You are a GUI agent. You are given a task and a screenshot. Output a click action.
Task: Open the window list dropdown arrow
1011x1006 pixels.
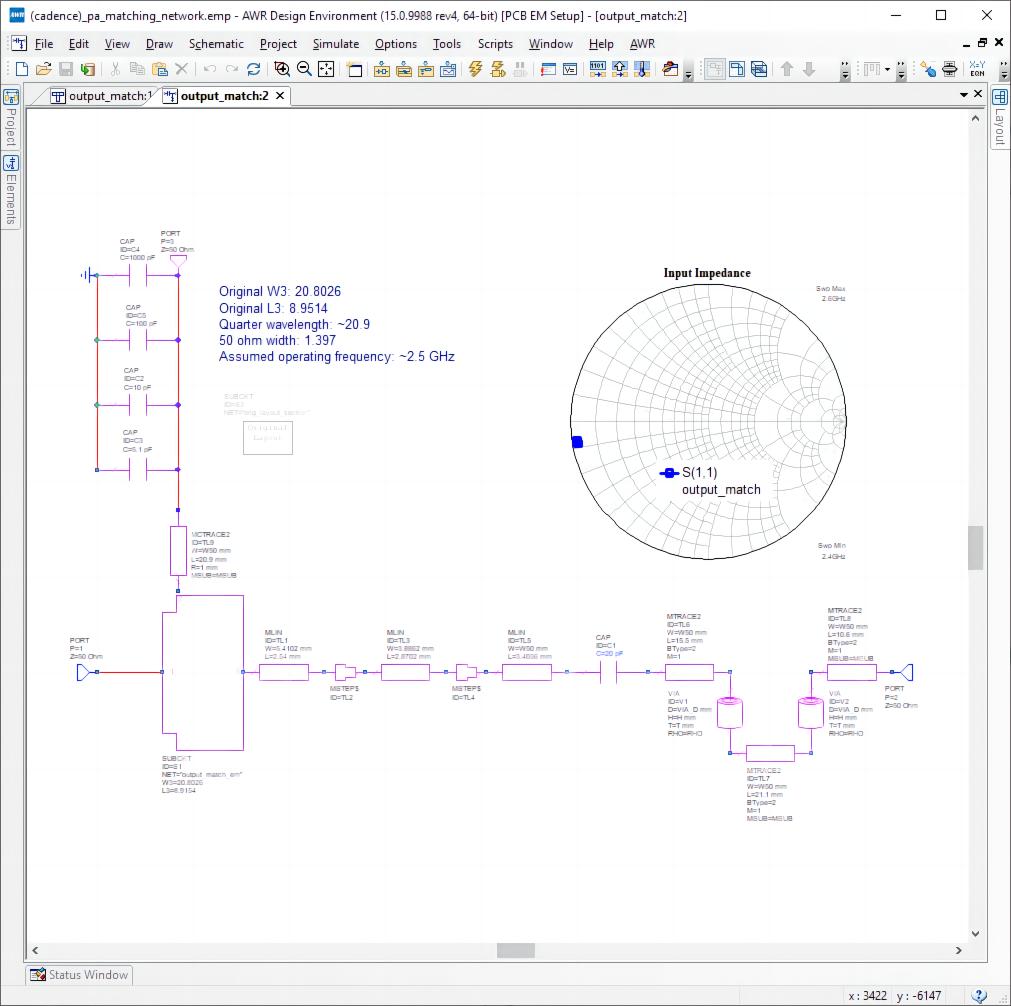(964, 95)
